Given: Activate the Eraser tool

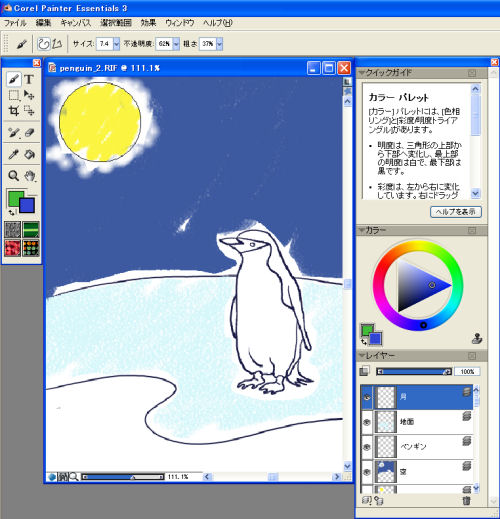Looking at the screenshot, I should click(x=29, y=133).
